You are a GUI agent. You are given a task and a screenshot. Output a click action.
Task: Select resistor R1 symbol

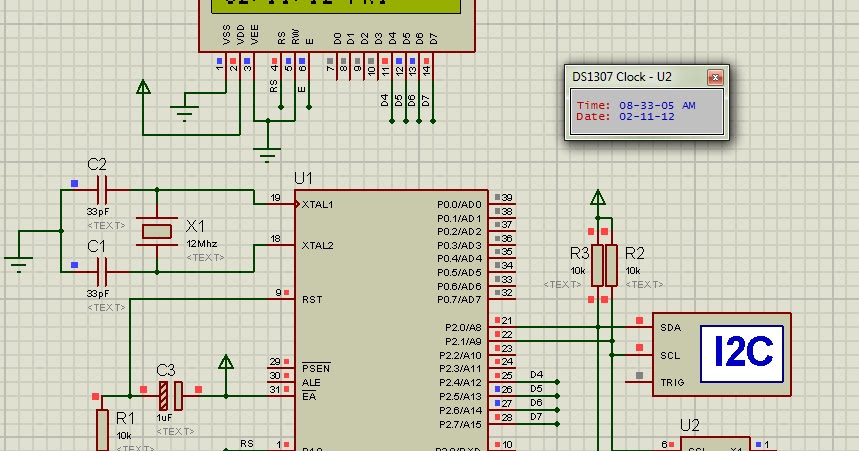(102, 431)
